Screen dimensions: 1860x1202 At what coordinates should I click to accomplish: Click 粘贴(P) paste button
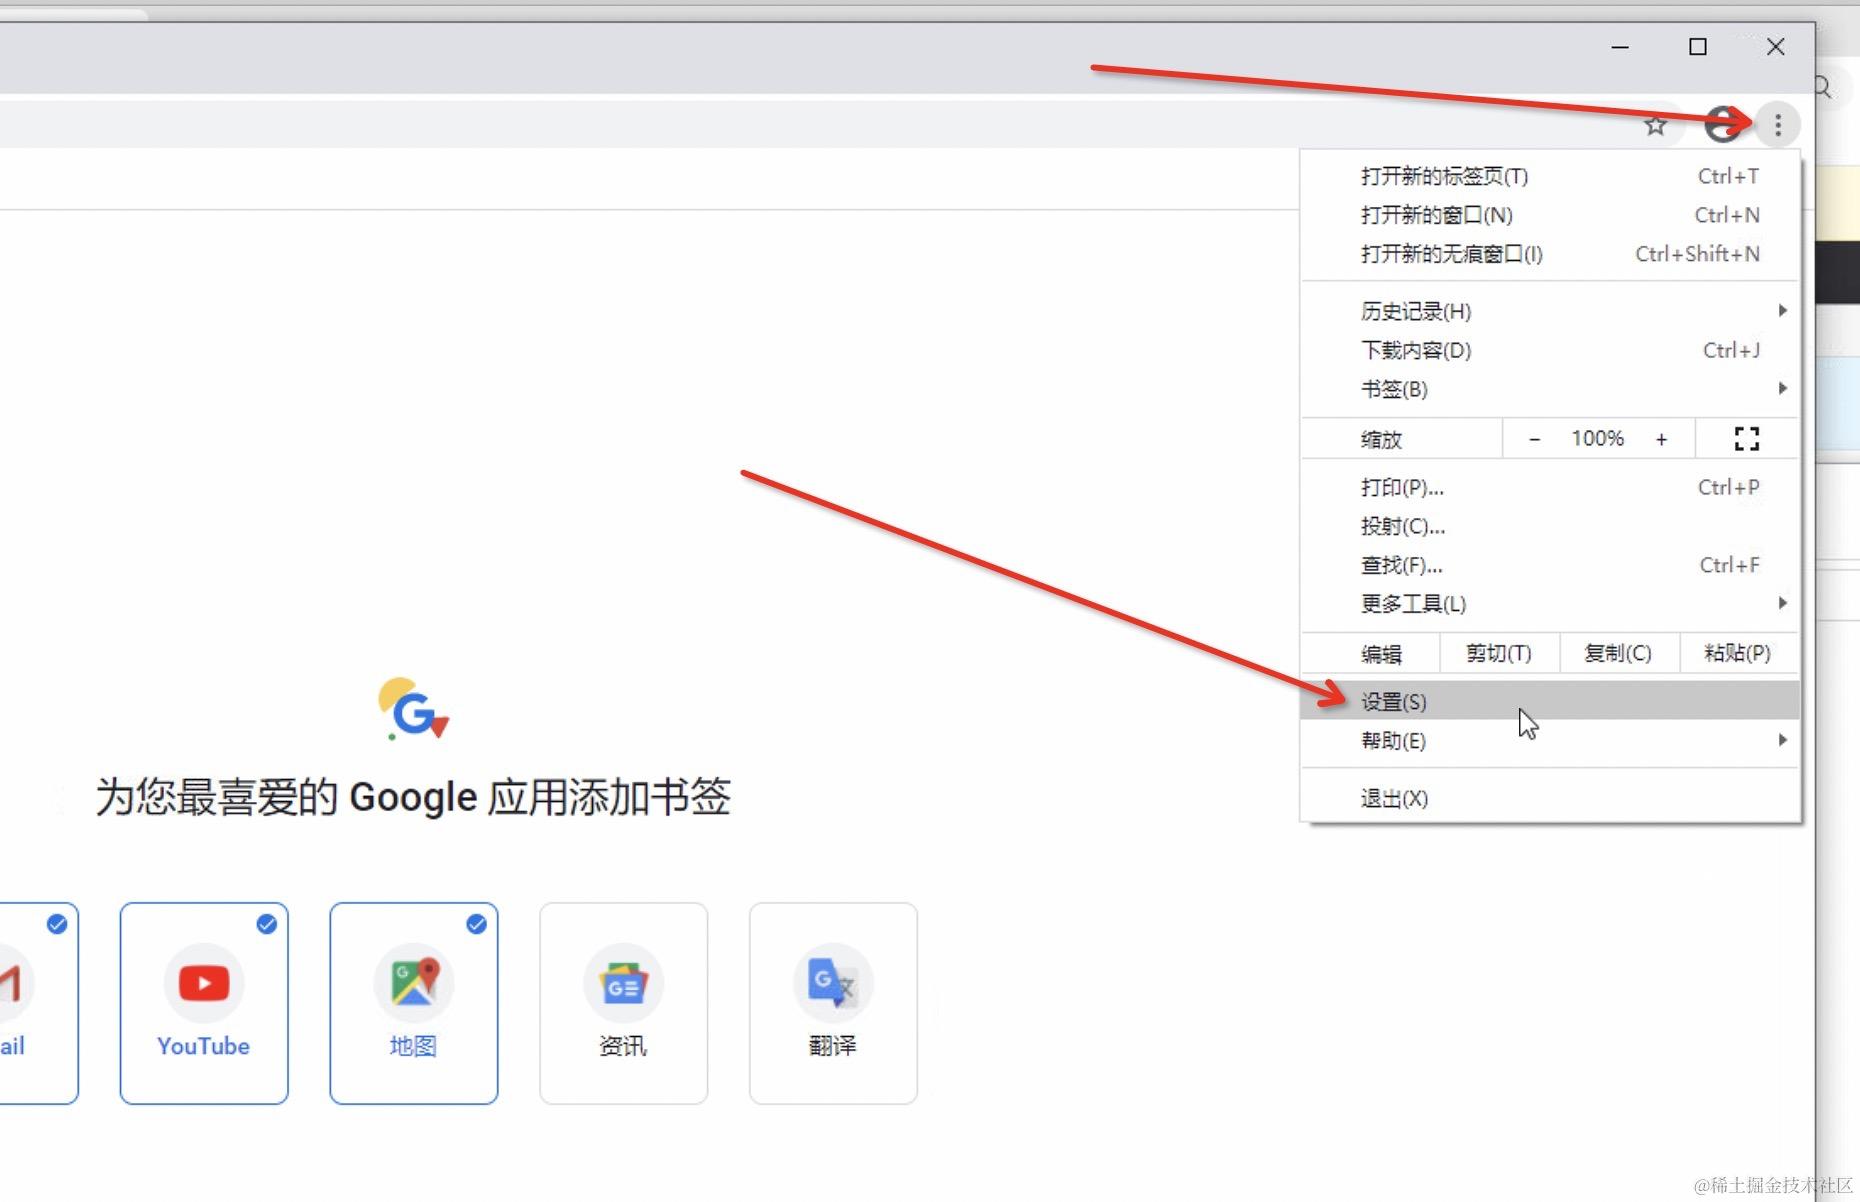click(1738, 653)
